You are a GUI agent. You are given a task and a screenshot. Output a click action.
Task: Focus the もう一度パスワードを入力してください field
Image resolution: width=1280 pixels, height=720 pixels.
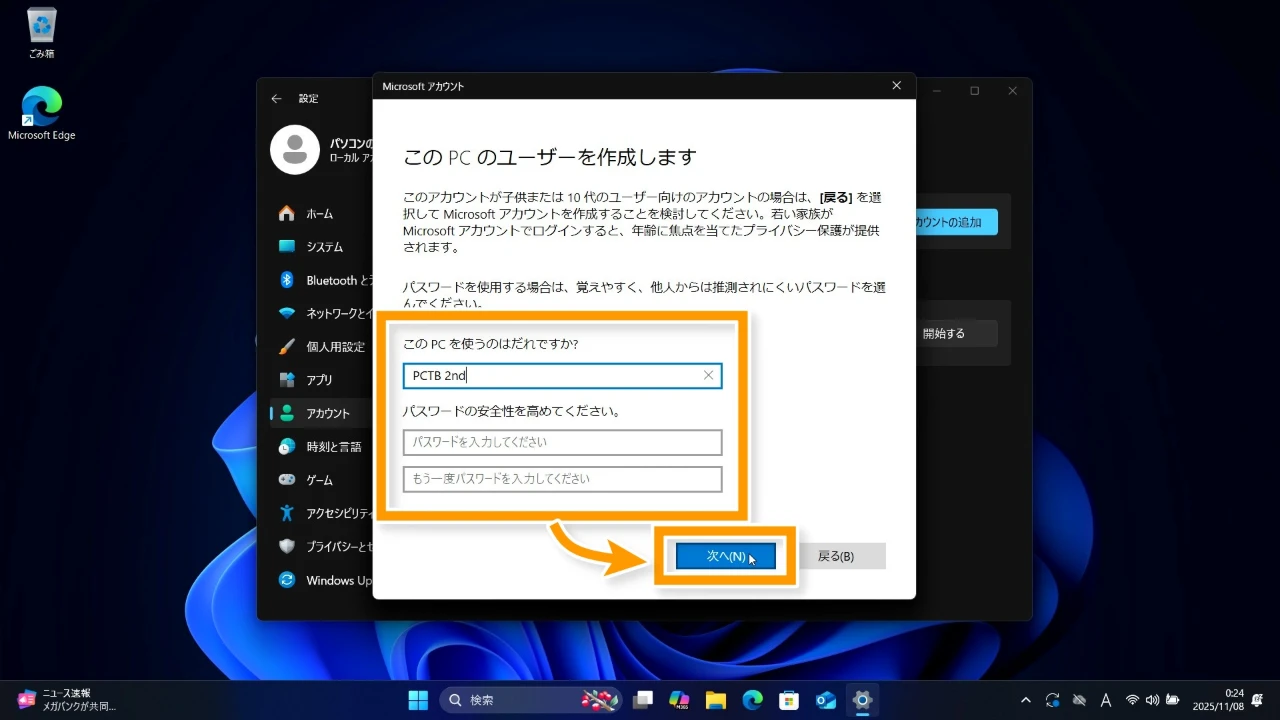(x=562, y=479)
